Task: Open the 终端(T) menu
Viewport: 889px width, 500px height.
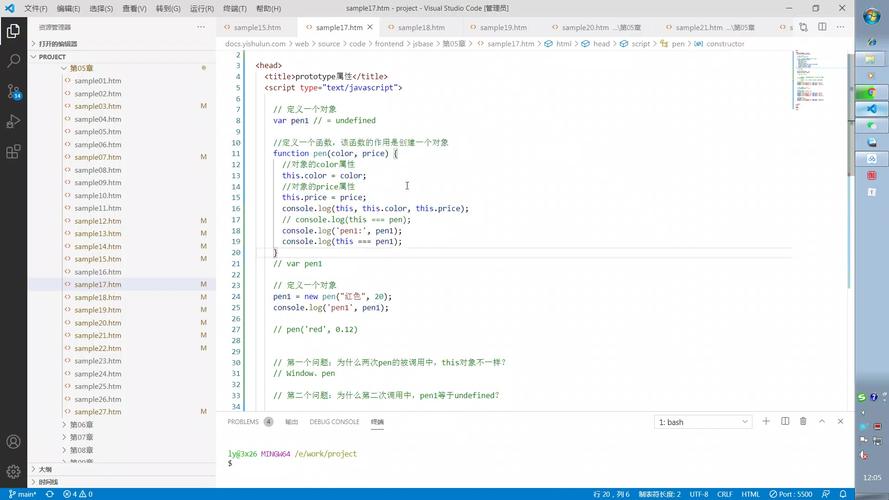Action: 235,9
